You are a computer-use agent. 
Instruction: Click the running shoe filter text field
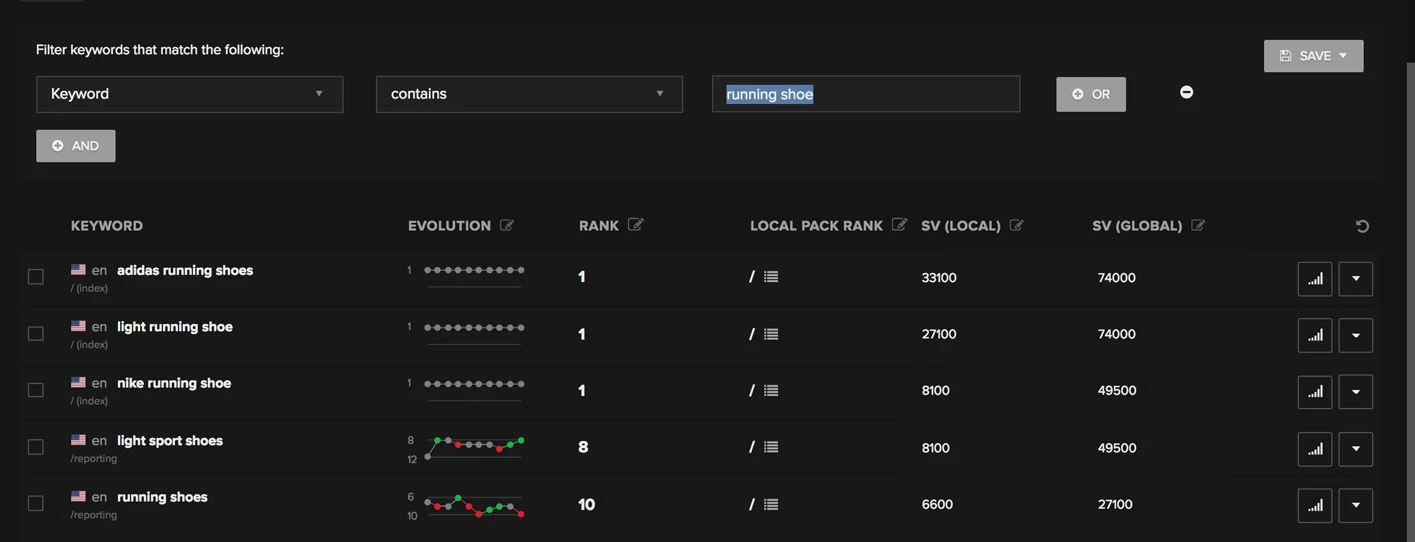865,94
